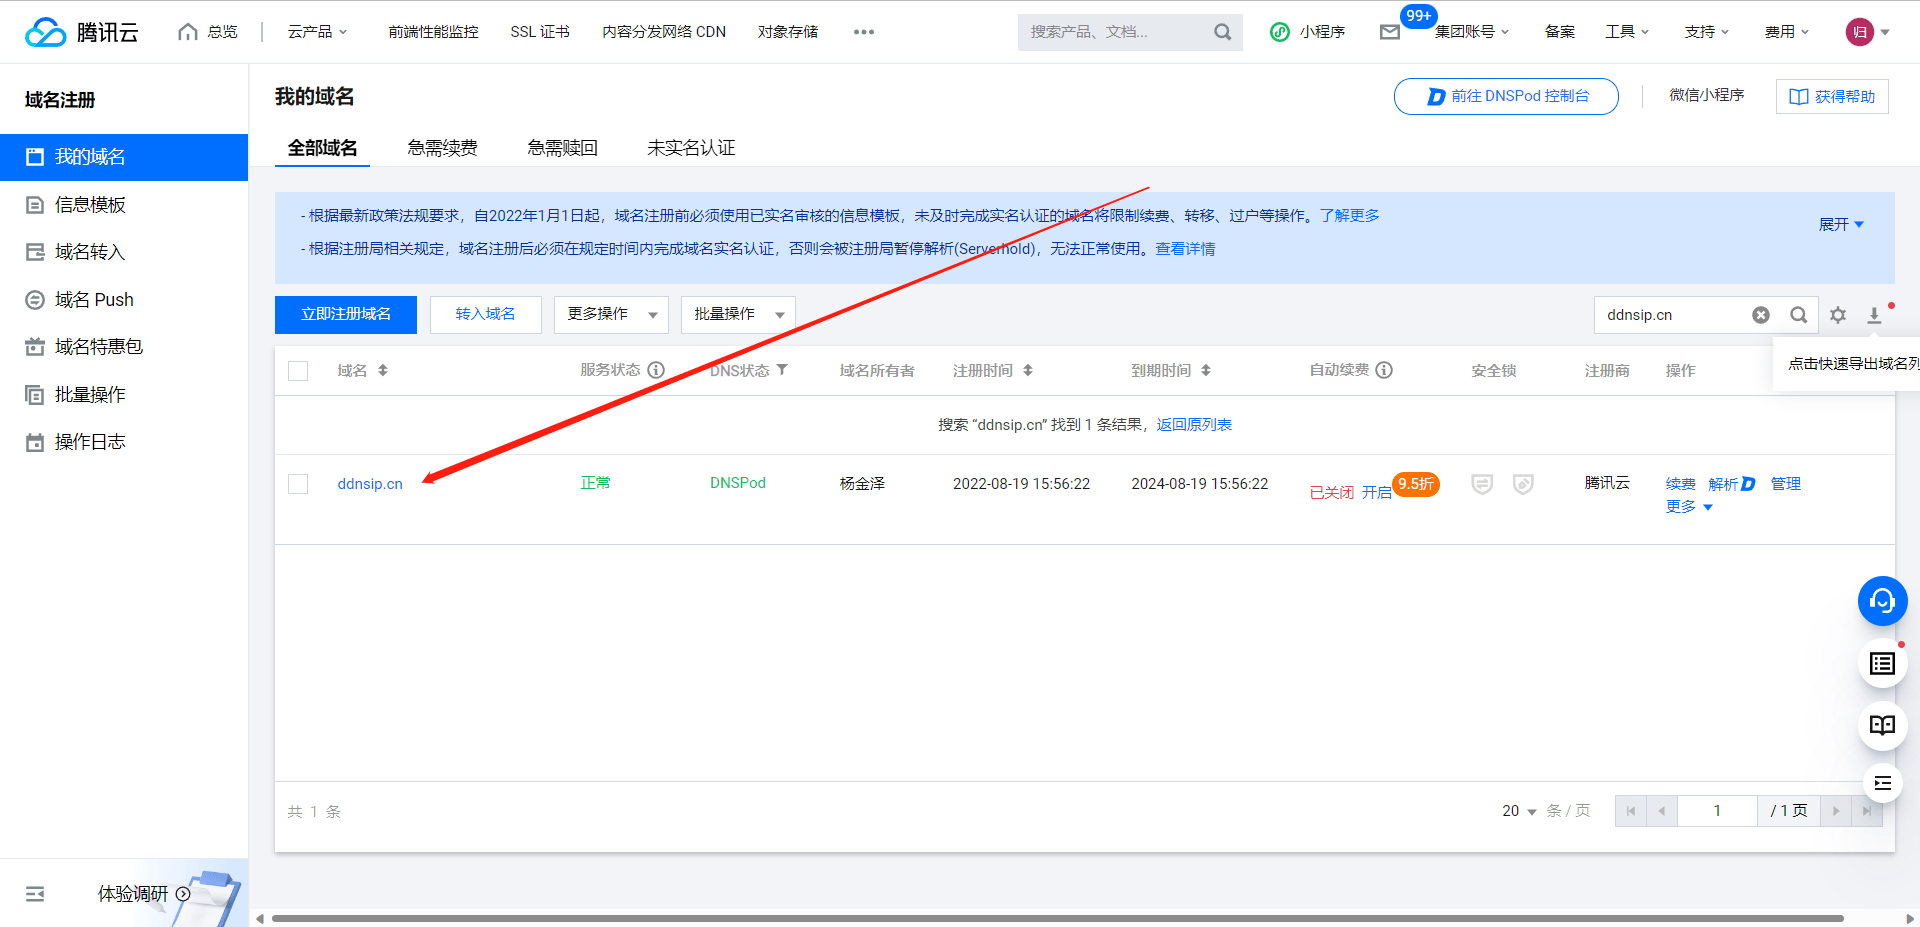Open 操作日志 in sidebar
1920x927 pixels.
point(124,442)
